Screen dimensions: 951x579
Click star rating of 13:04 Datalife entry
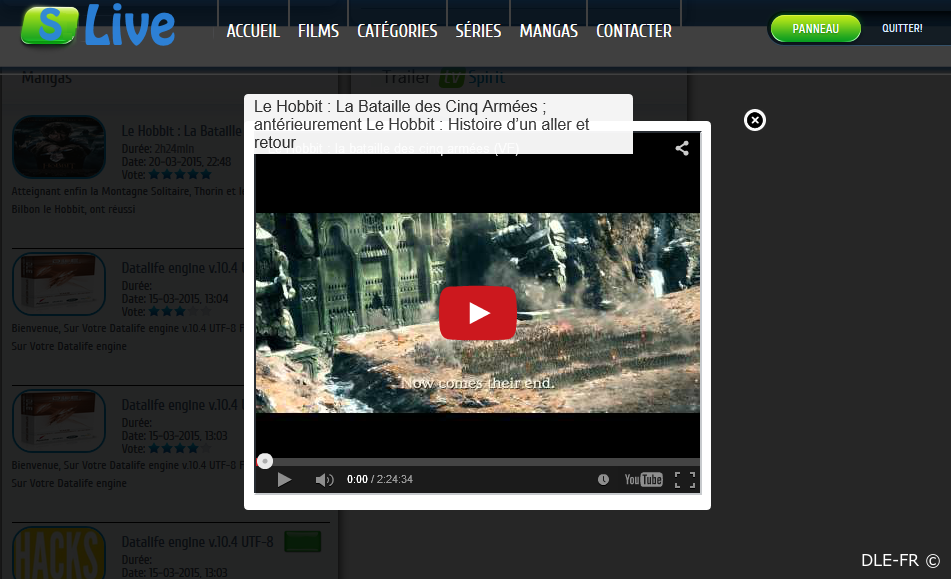point(180,312)
